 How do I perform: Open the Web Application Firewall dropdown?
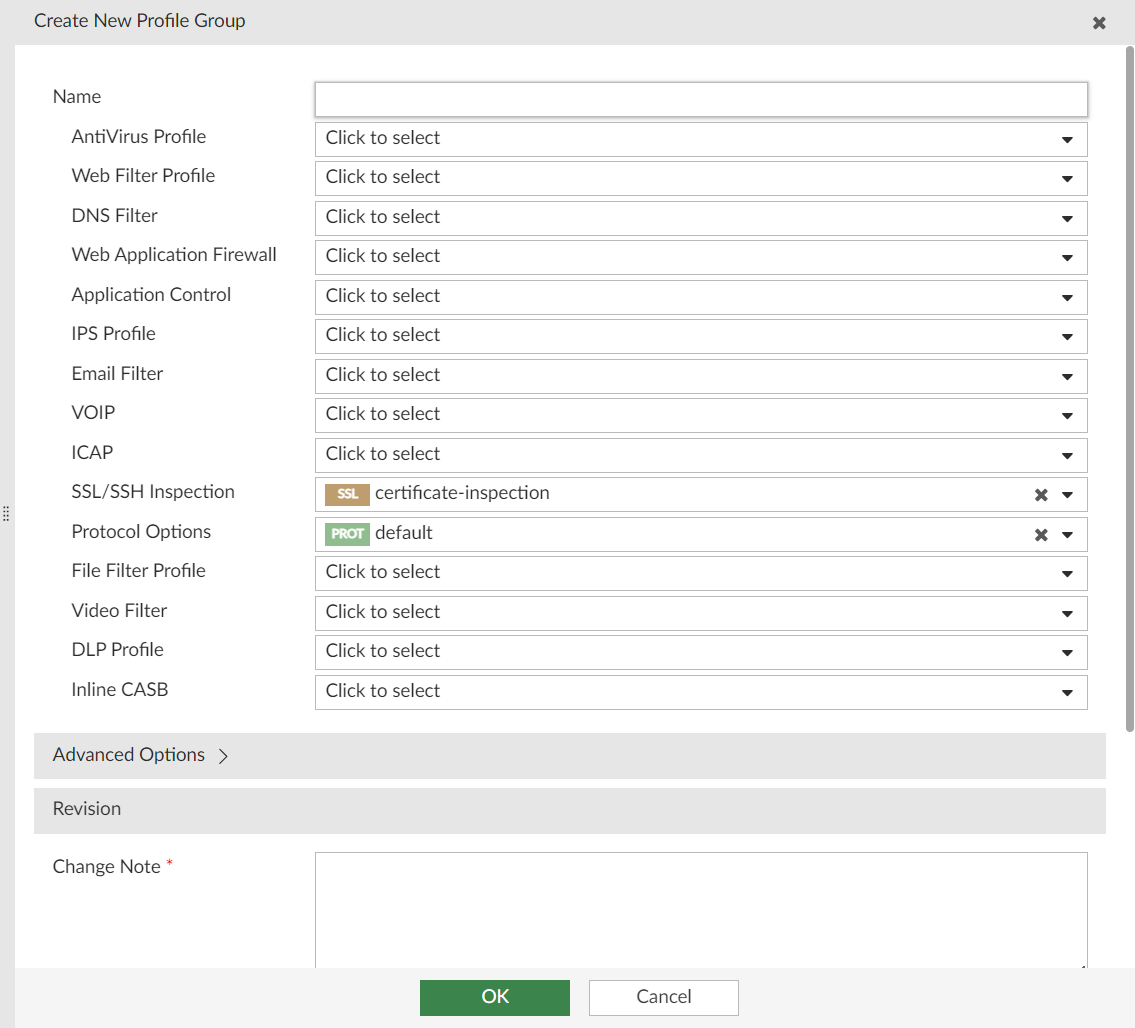1069,257
